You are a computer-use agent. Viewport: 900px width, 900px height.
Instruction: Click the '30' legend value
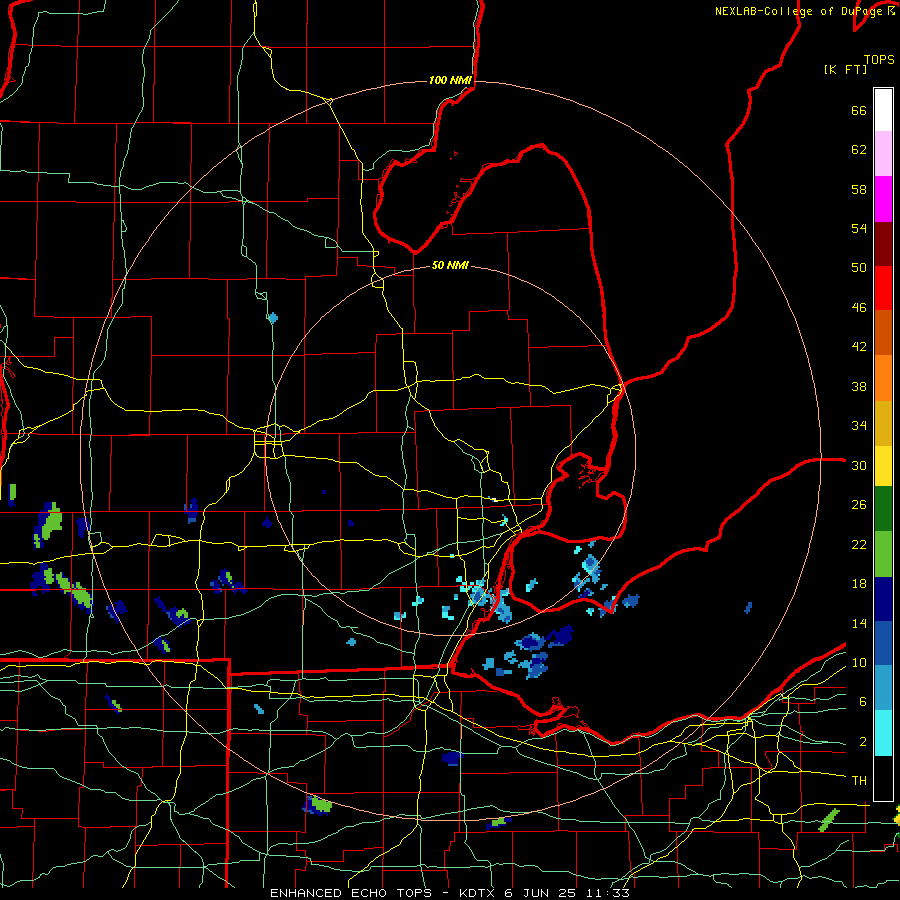859,465
